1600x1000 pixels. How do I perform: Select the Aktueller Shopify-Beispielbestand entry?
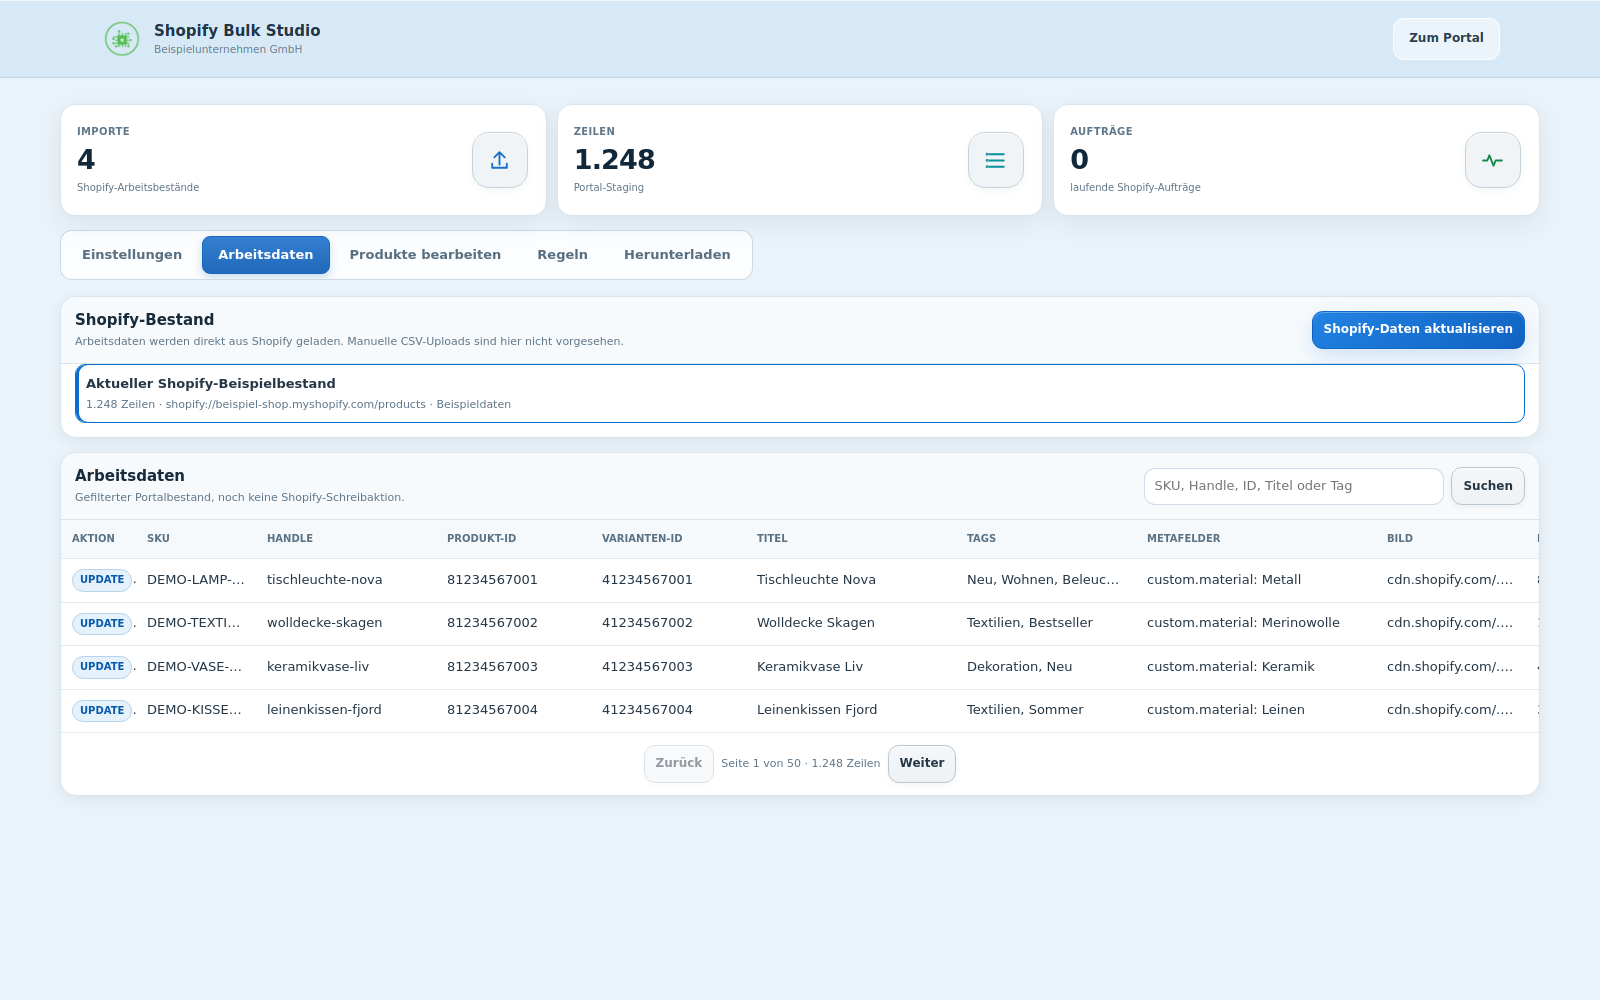click(x=800, y=393)
